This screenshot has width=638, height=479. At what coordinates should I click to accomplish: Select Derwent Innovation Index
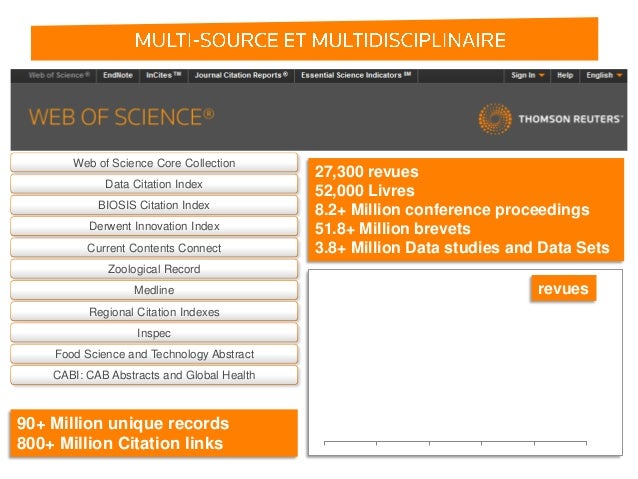click(x=154, y=226)
